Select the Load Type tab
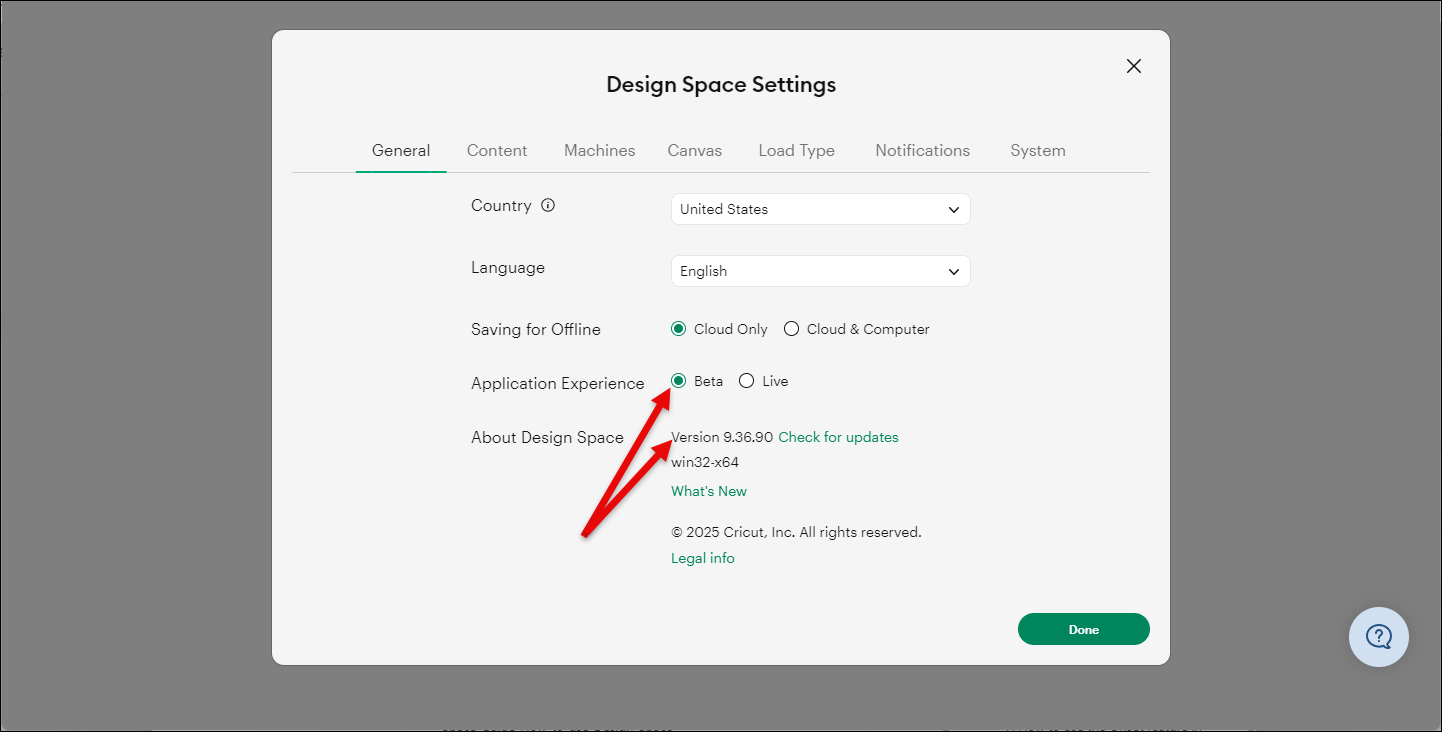Screen dimensions: 1442x732 (796, 150)
